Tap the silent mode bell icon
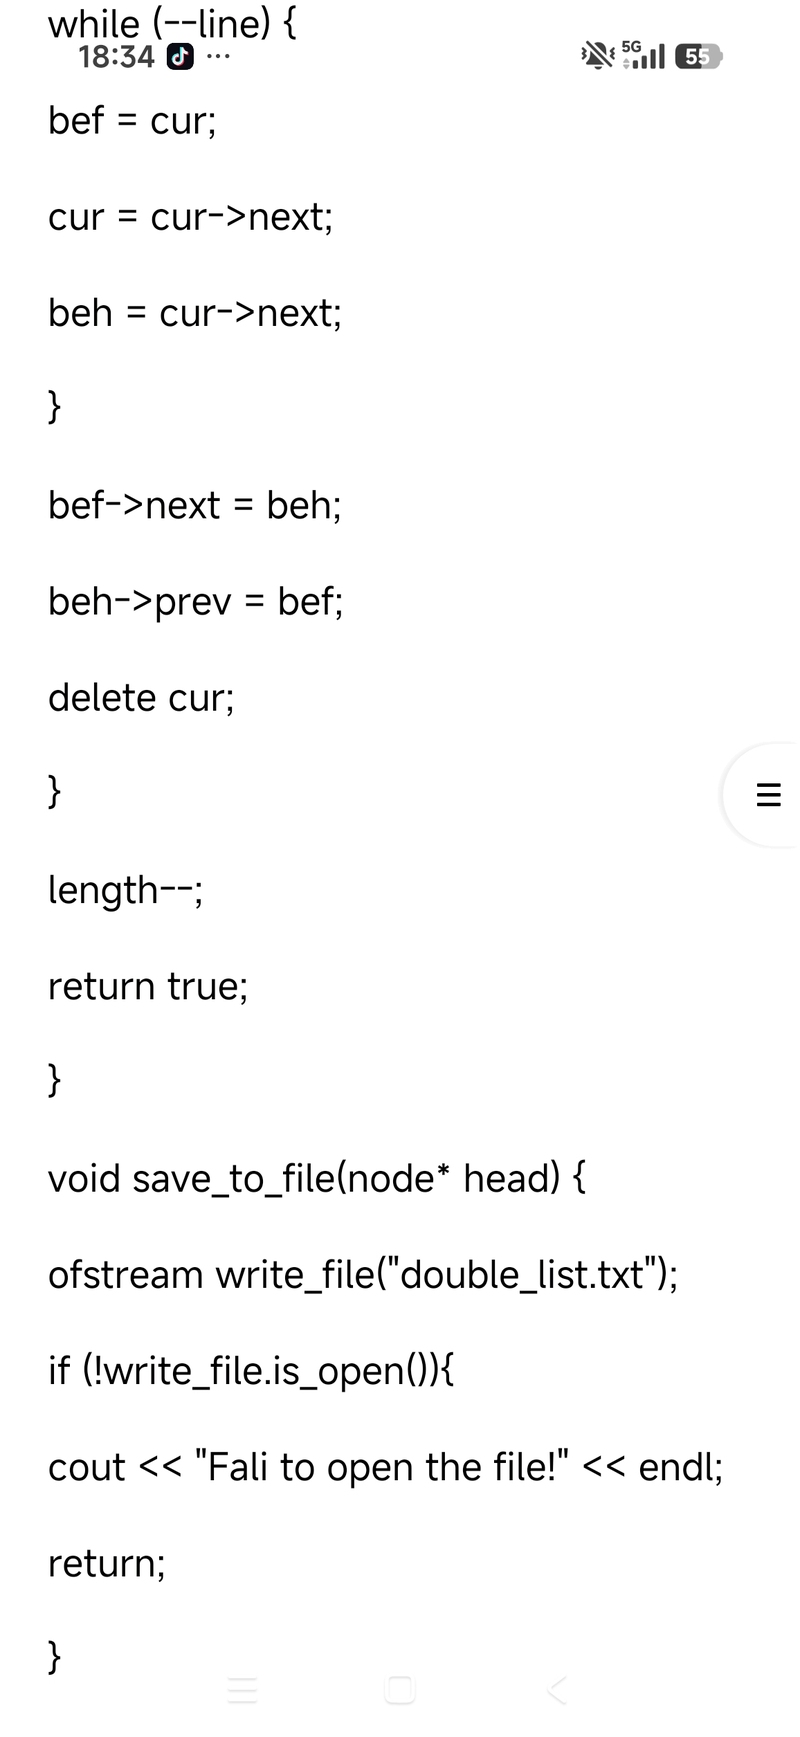The width and height of the screenshot is (800, 1737). click(597, 56)
